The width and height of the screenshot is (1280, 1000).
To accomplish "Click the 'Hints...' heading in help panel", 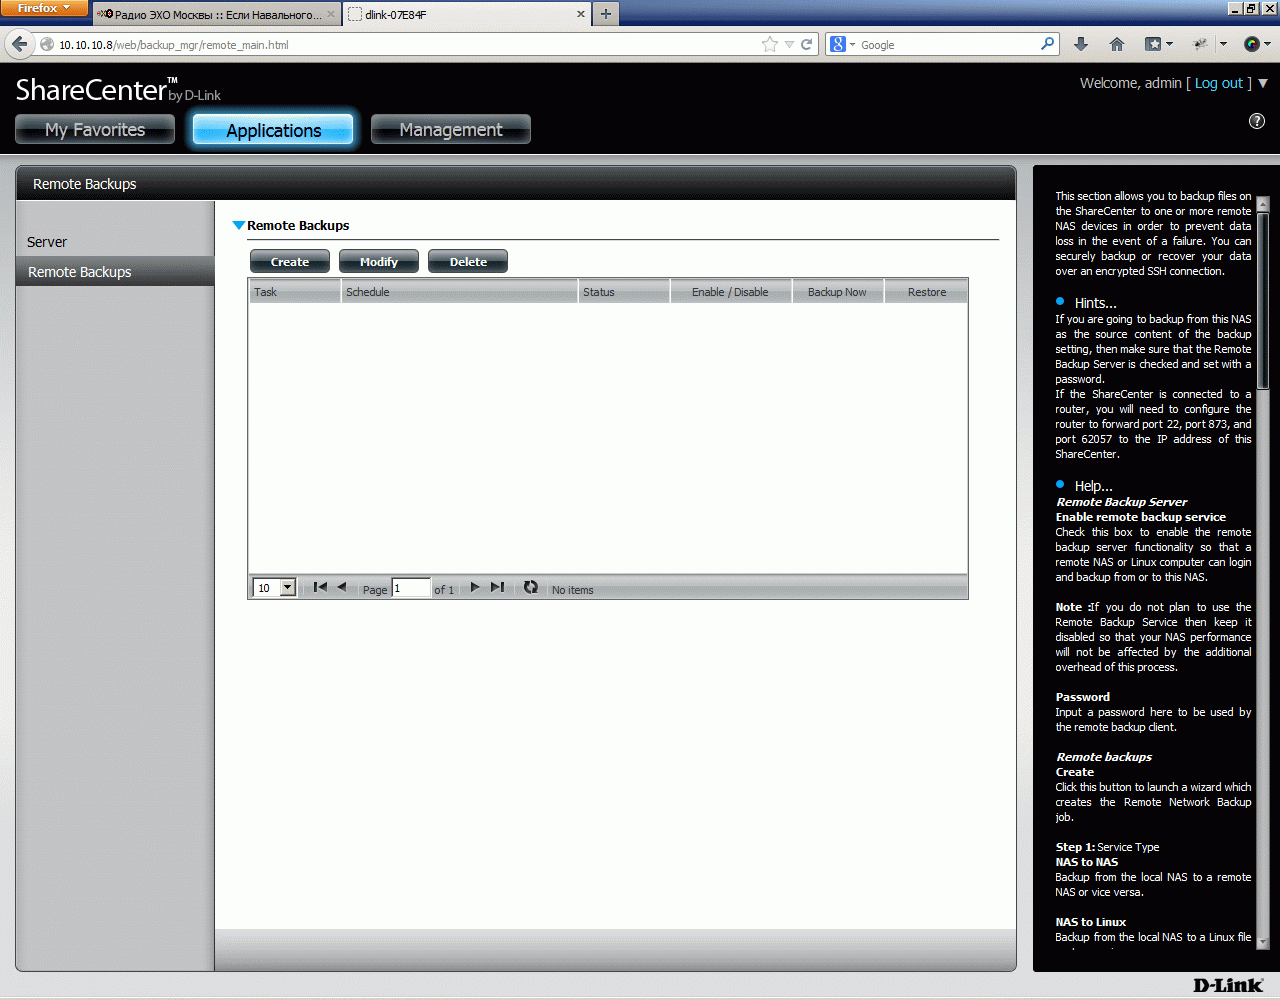I will [x=1095, y=303].
